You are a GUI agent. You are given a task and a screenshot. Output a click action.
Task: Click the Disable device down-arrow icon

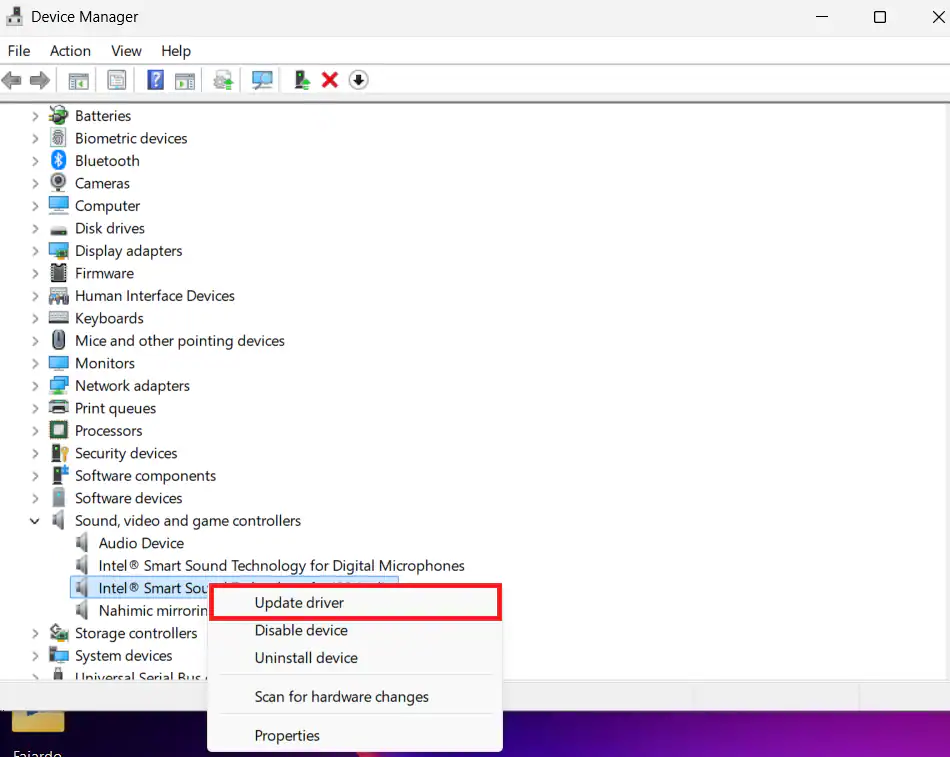pos(359,80)
